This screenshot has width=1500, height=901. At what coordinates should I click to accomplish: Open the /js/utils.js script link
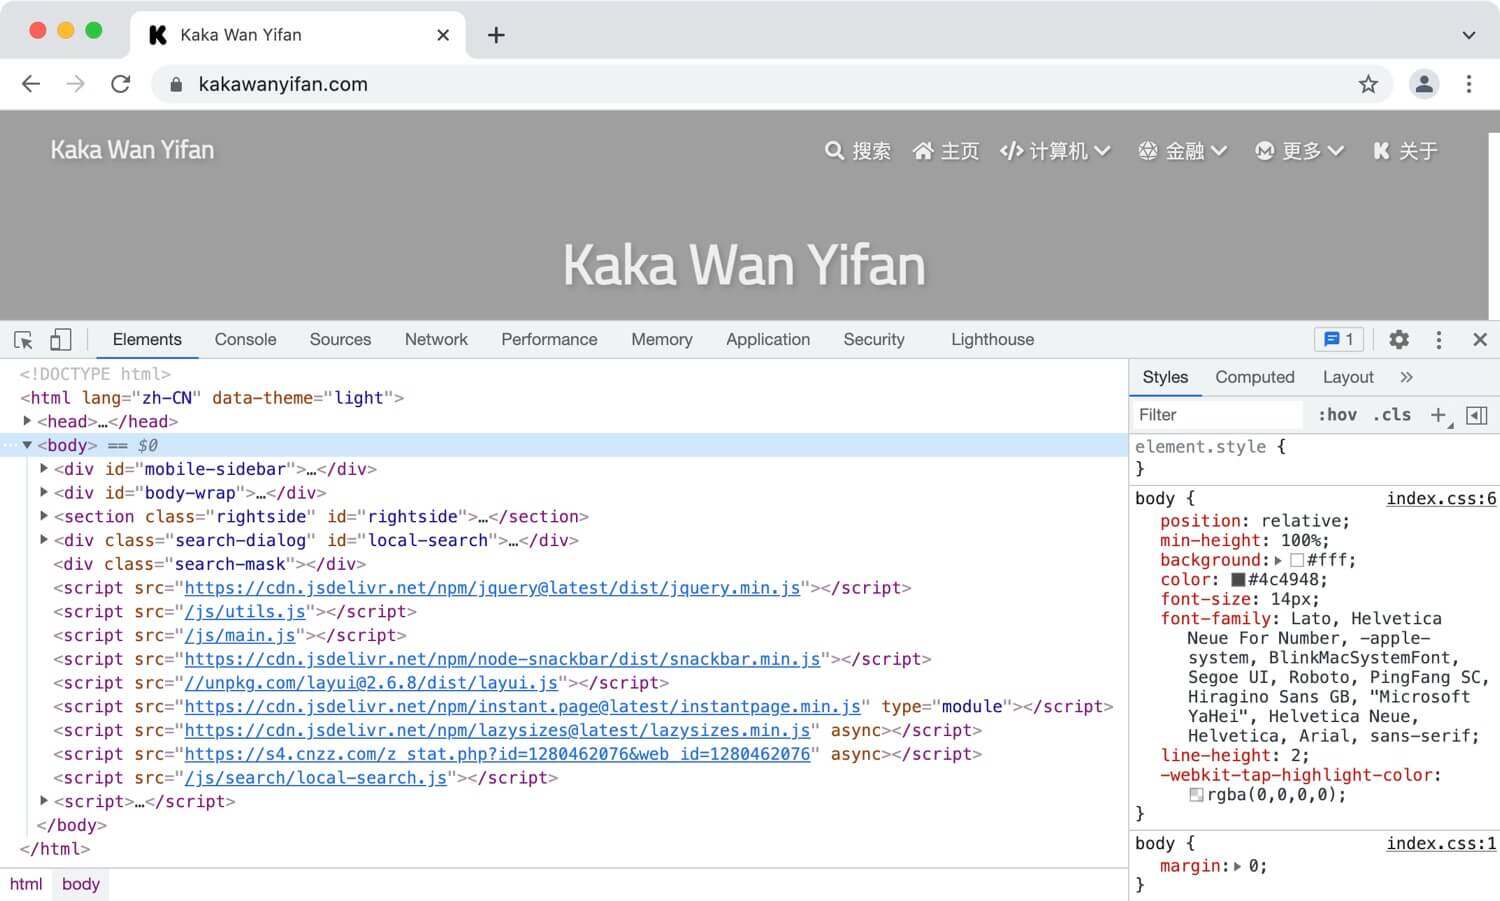[x=245, y=612]
